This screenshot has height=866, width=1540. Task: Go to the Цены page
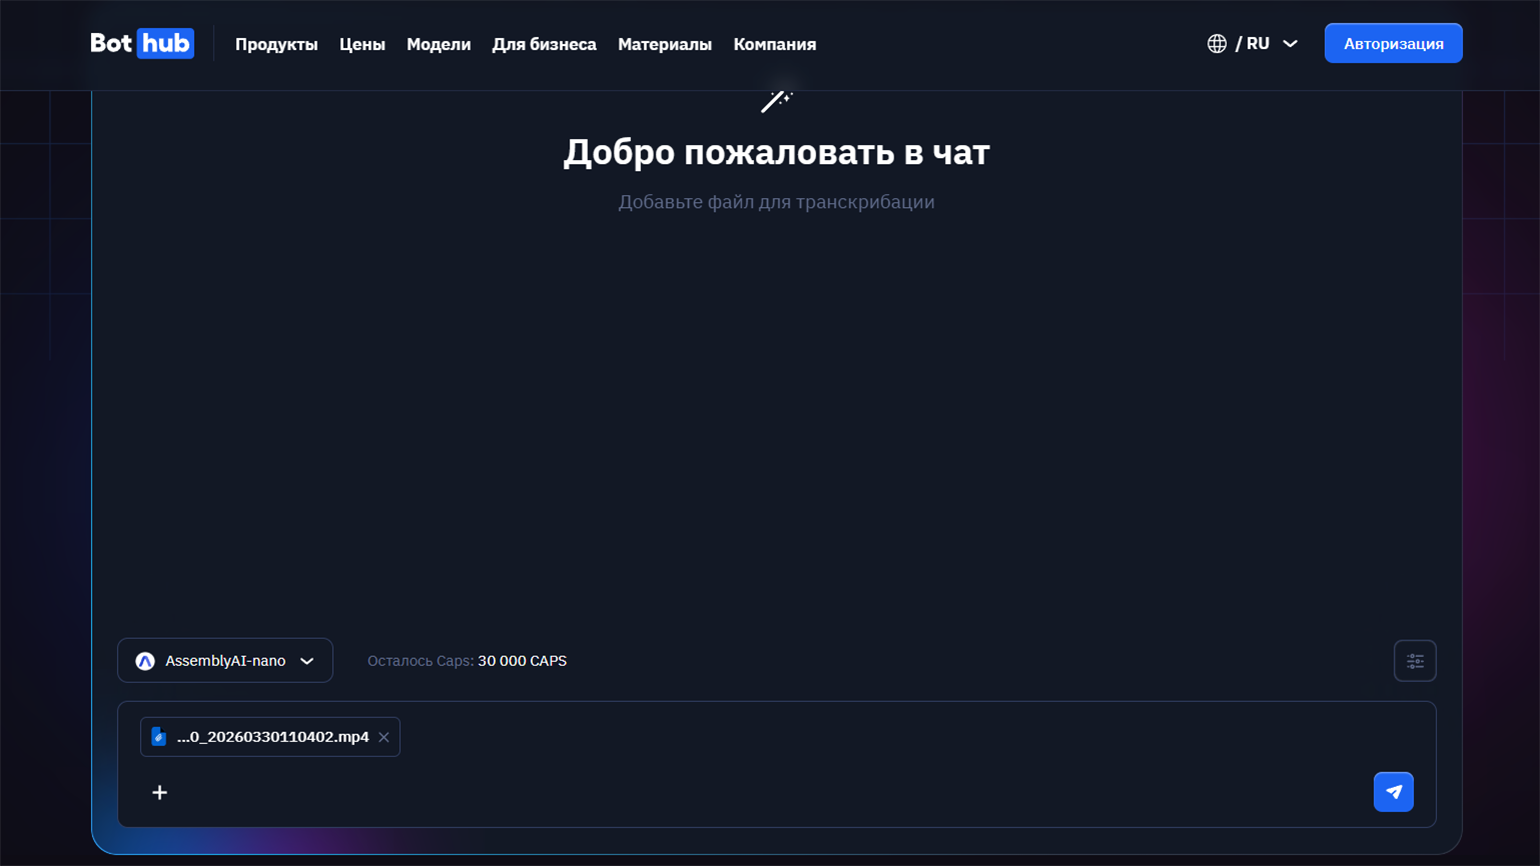(x=362, y=44)
